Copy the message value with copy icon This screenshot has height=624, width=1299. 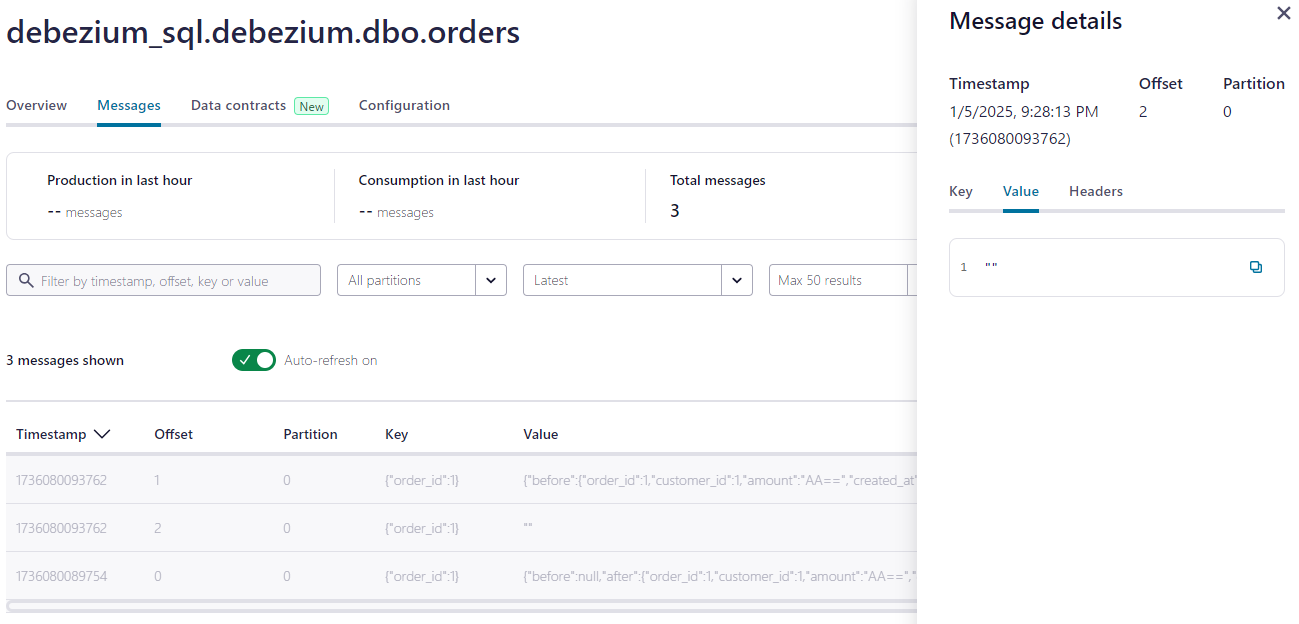pos(1256,267)
